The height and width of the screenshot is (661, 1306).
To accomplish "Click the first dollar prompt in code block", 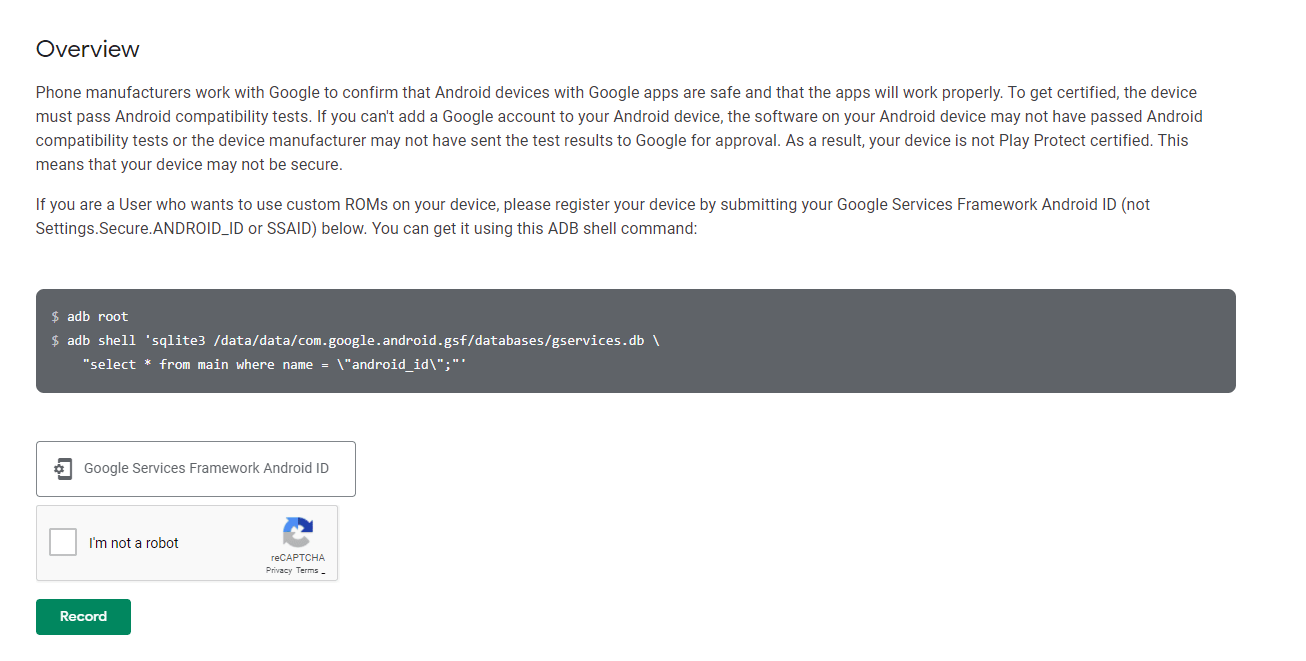I will coord(56,316).
